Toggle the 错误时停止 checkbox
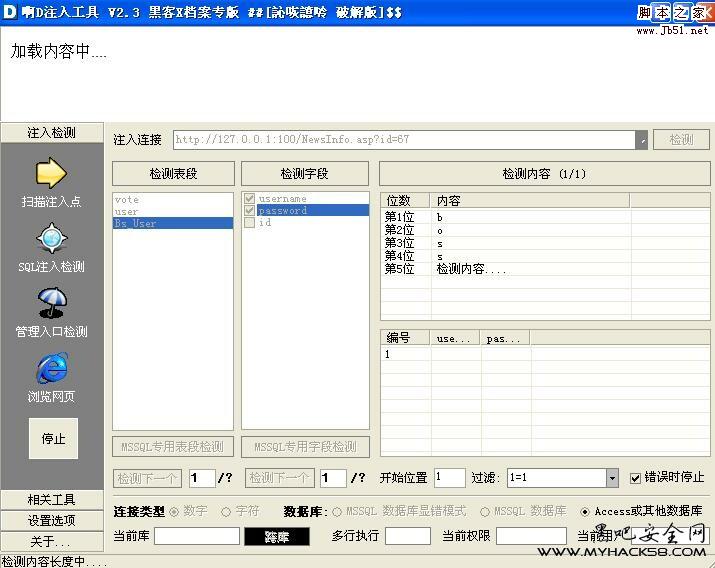The width and height of the screenshot is (715, 568). click(635, 478)
